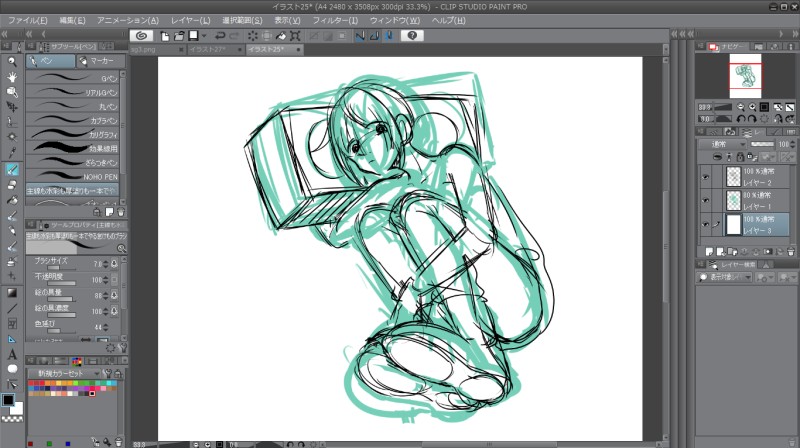Open the 表示対象 layer search dropdown
The image size is (800, 448).
pos(723,277)
